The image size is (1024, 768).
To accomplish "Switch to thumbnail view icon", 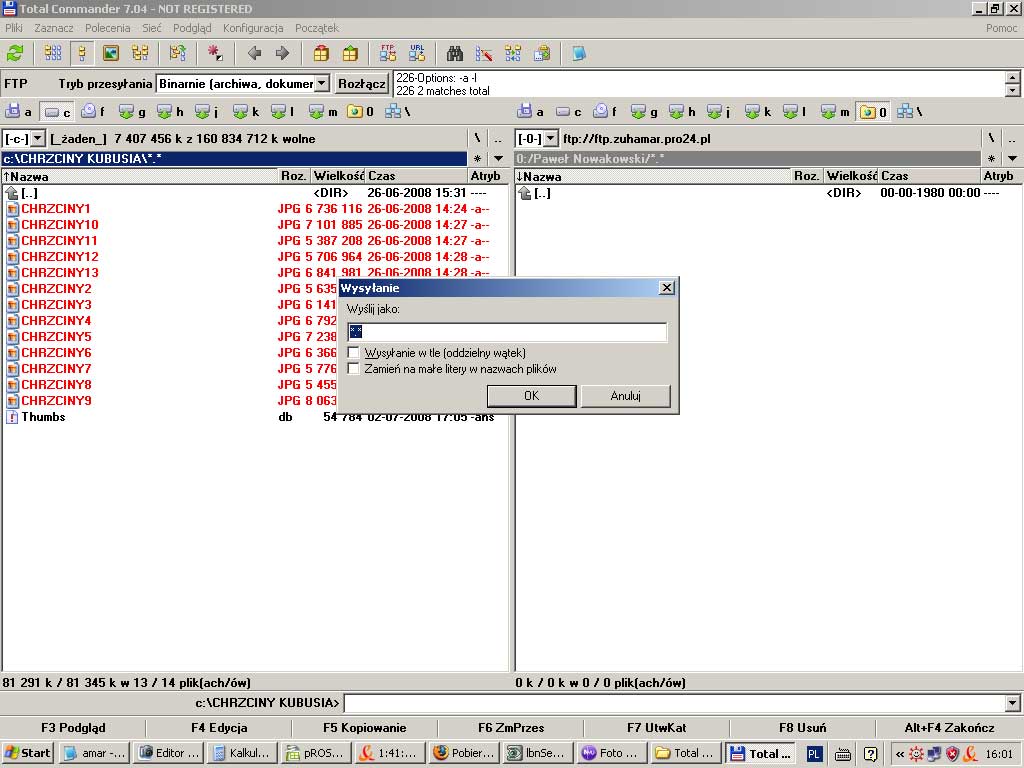I will [111, 53].
